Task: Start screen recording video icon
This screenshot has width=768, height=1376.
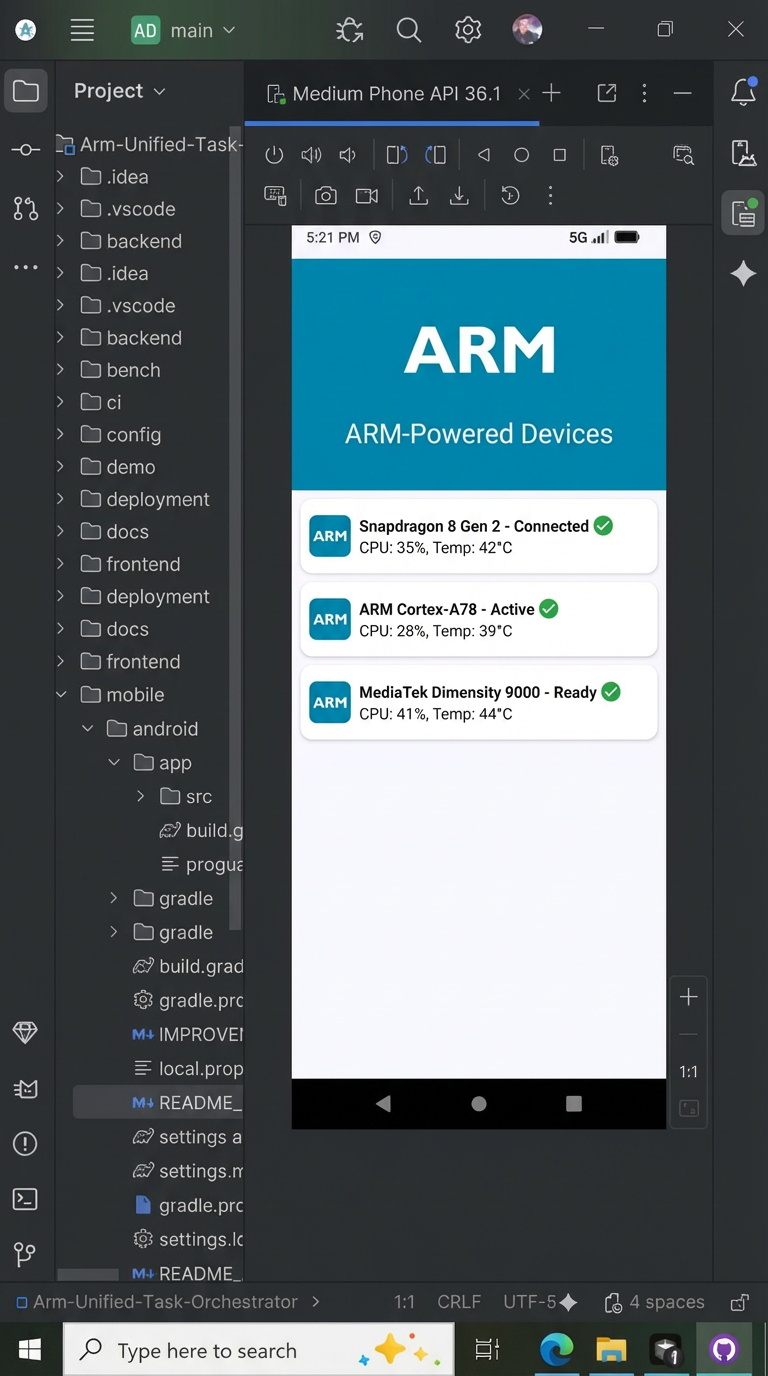Action: (367, 196)
